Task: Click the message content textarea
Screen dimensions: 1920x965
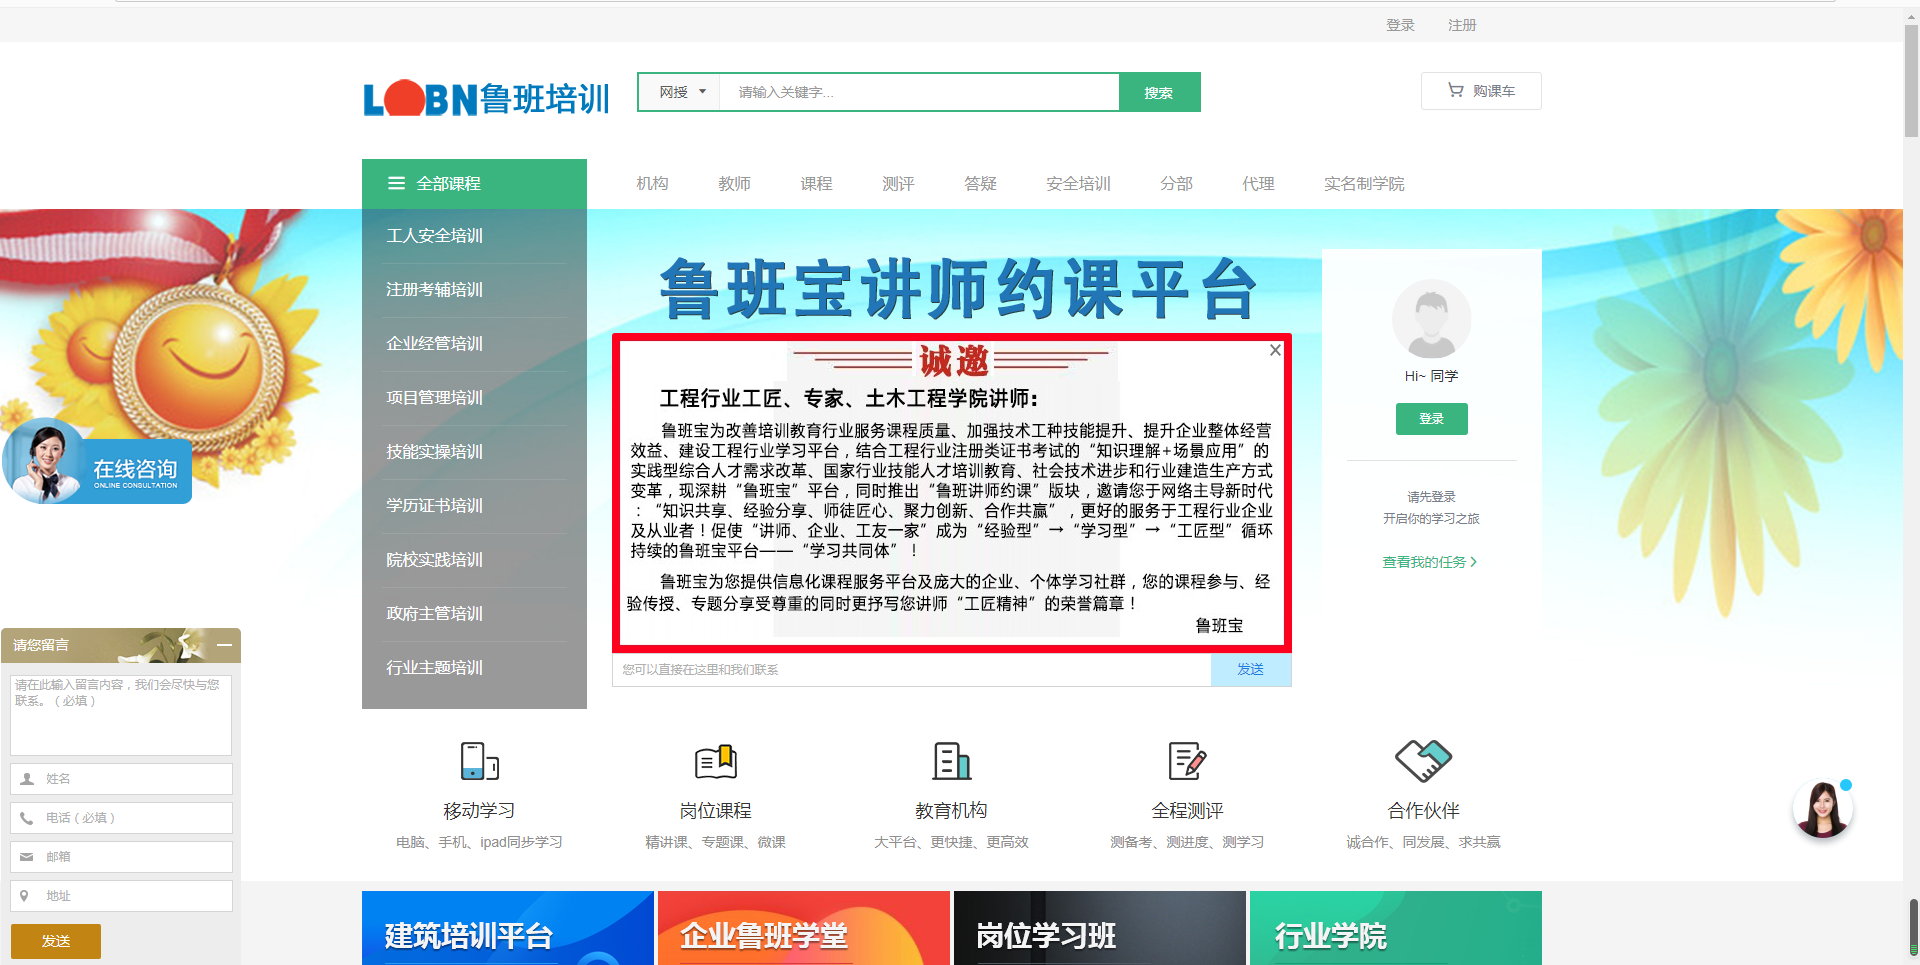Action: (x=121, y=715)
